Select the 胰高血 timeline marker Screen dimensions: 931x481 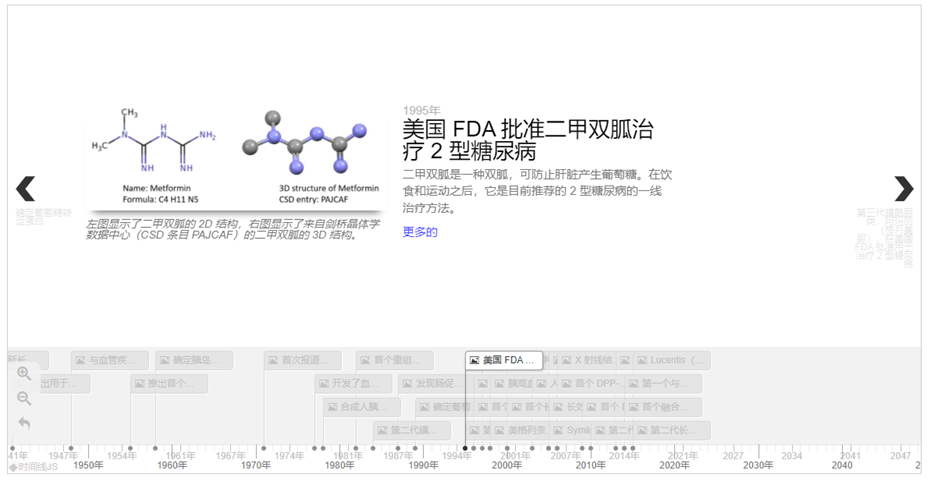(512, 384)
